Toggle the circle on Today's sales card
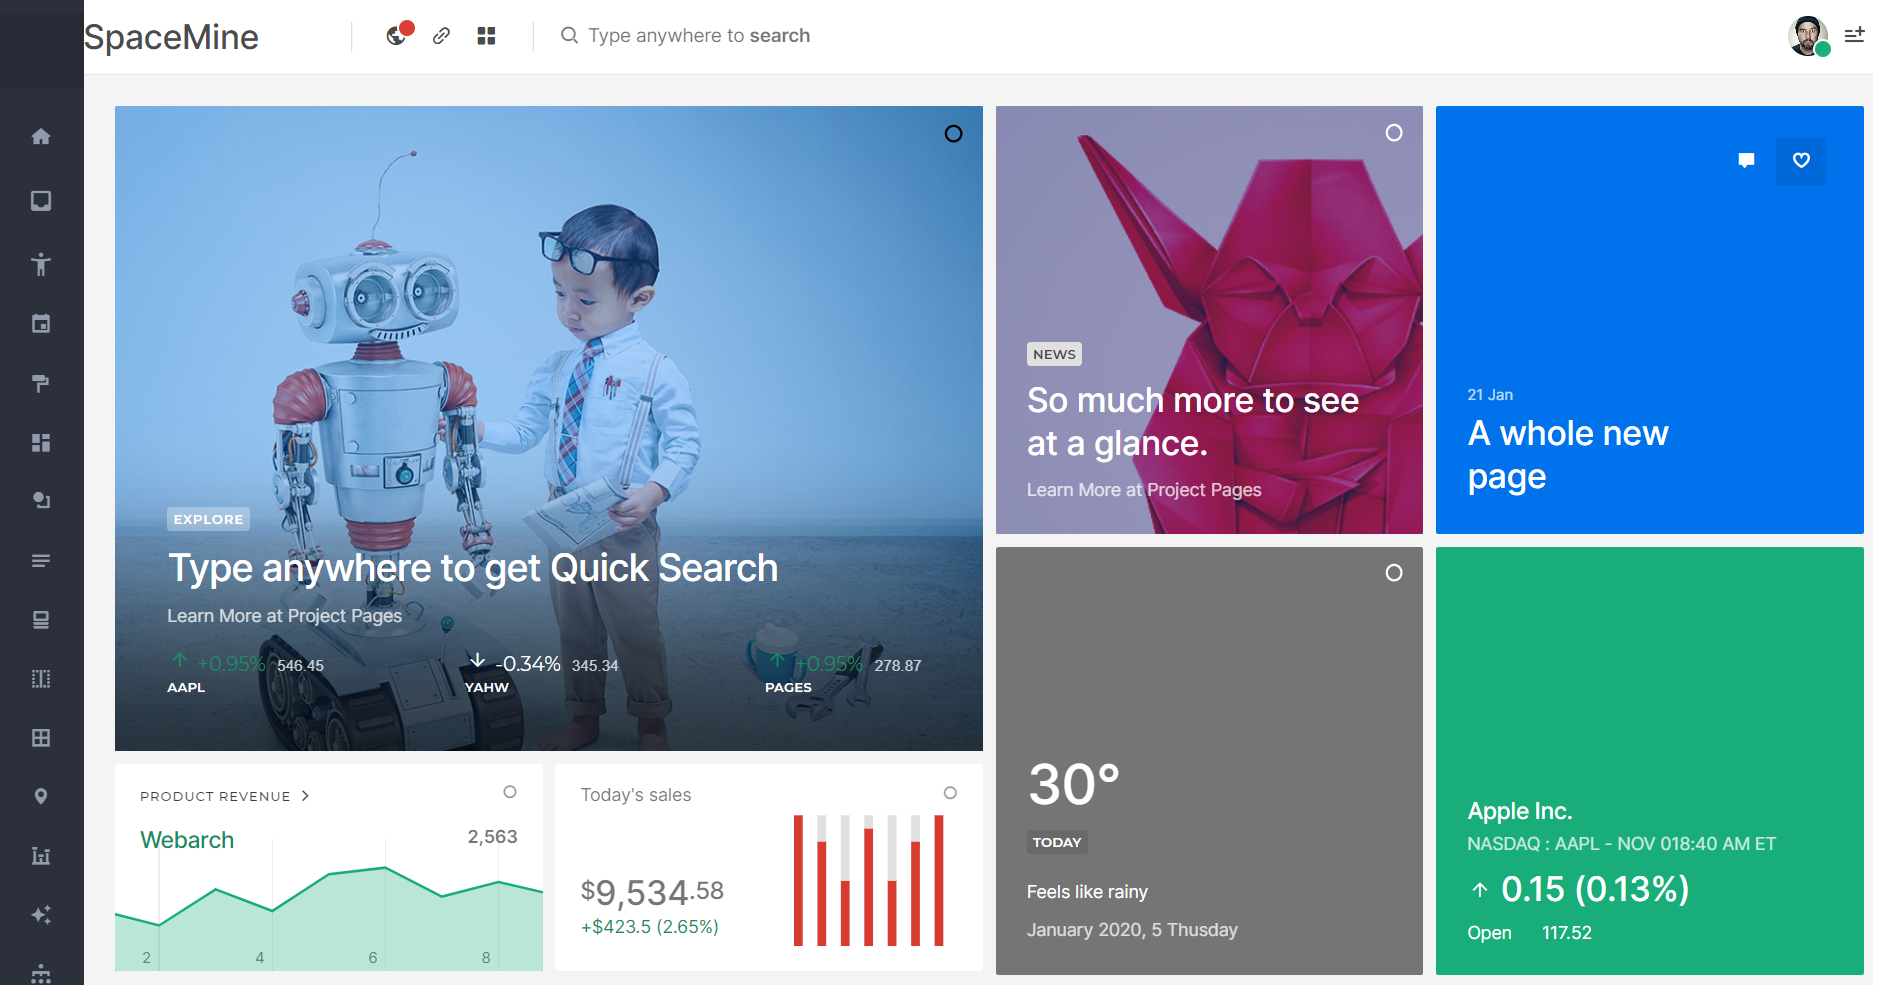1902x985 pixels. pos(951,793)
